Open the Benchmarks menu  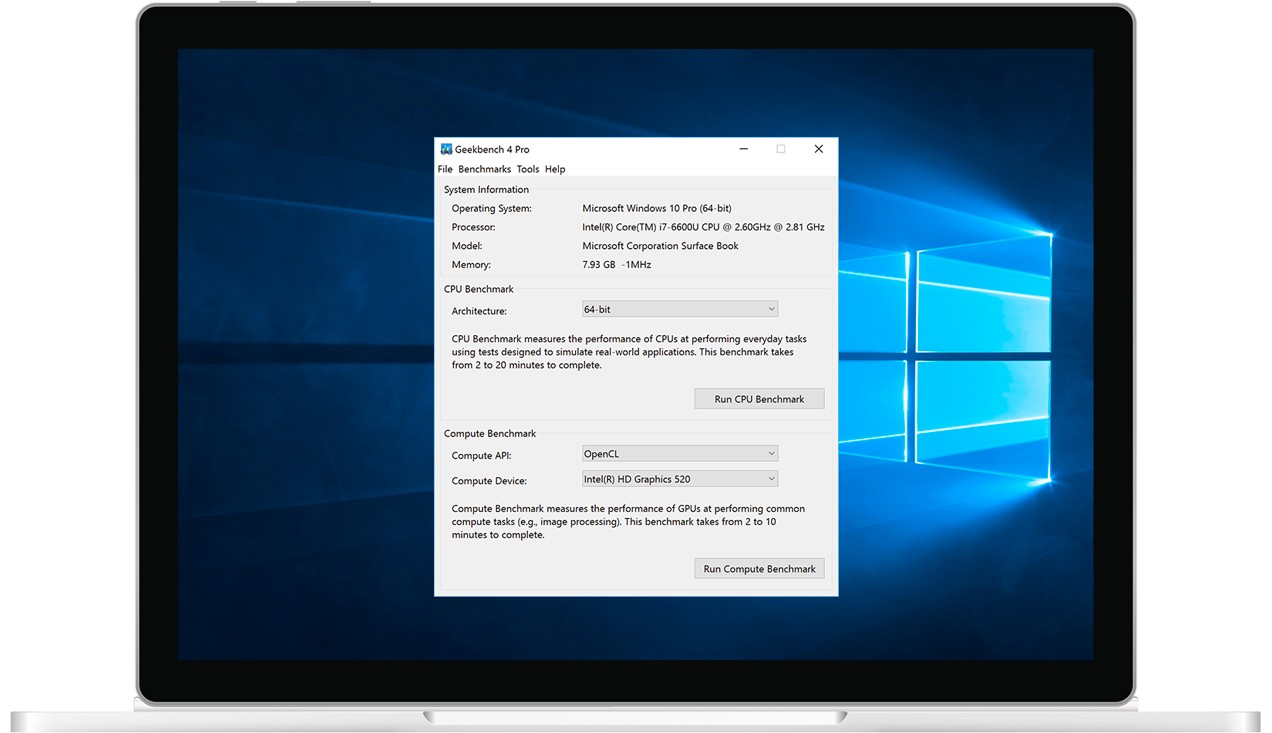484,169
